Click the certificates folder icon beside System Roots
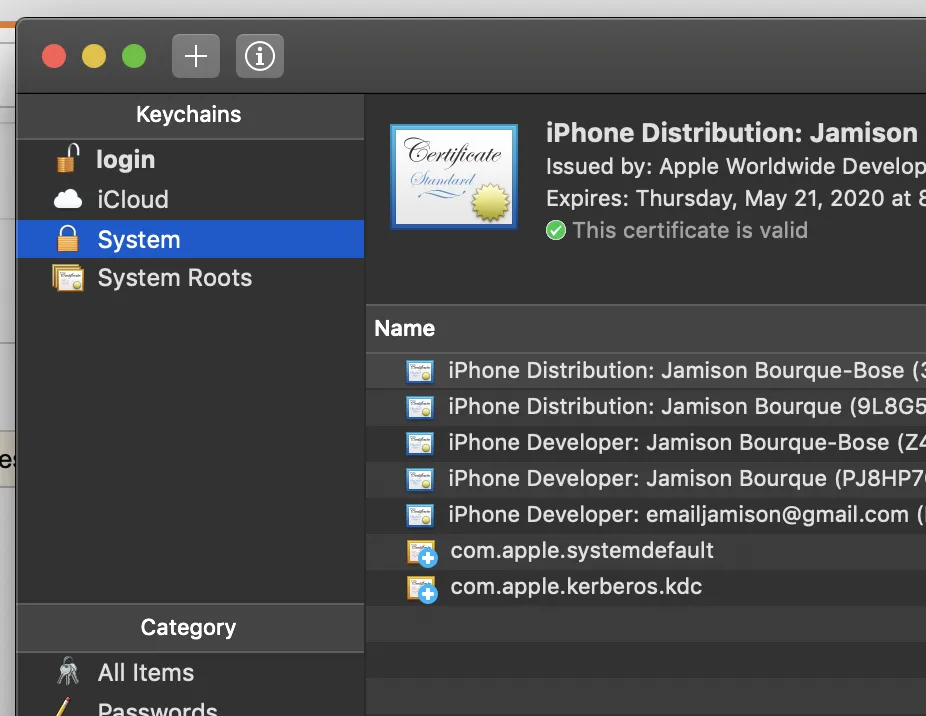This screenshot has height=716, width=926. click(x=68, y=278)
